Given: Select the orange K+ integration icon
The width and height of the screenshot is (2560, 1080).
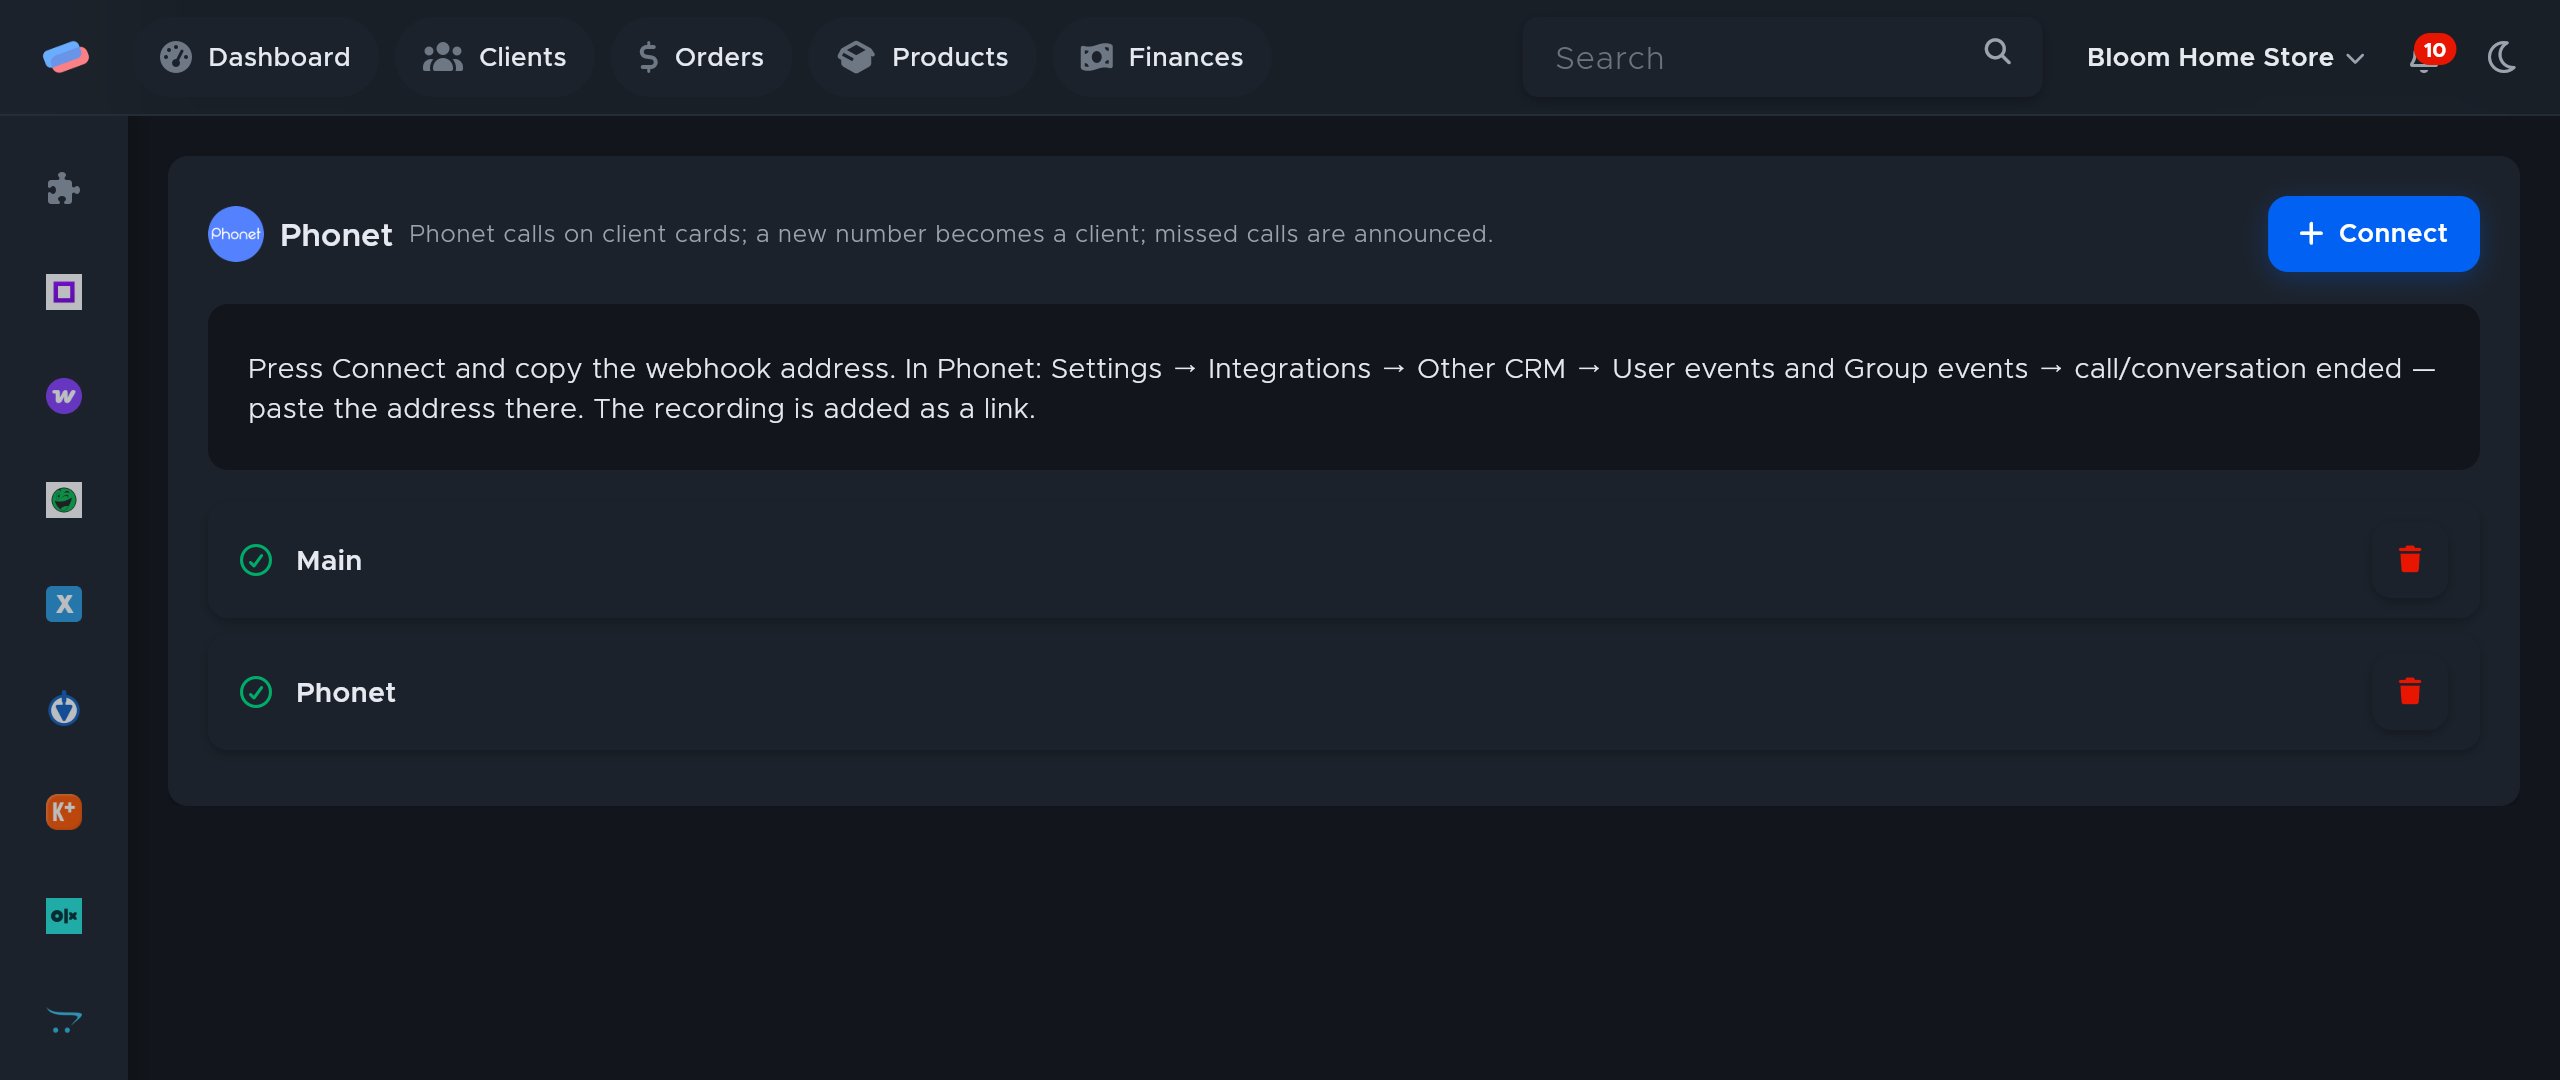Looking at the screenshot, I should point(63,812).
